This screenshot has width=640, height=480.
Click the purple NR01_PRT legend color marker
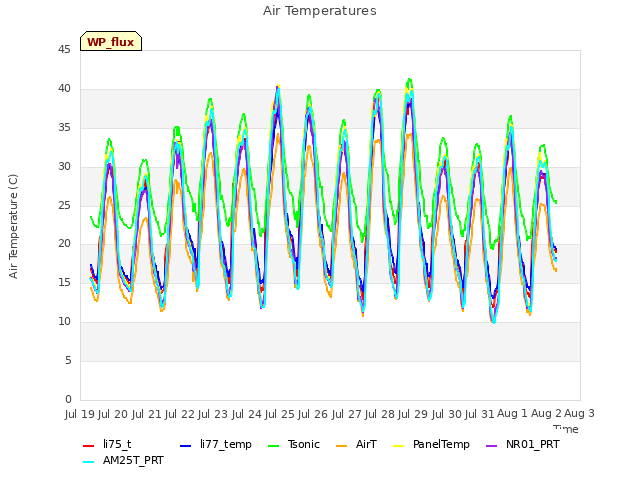[x=491, y=446]
